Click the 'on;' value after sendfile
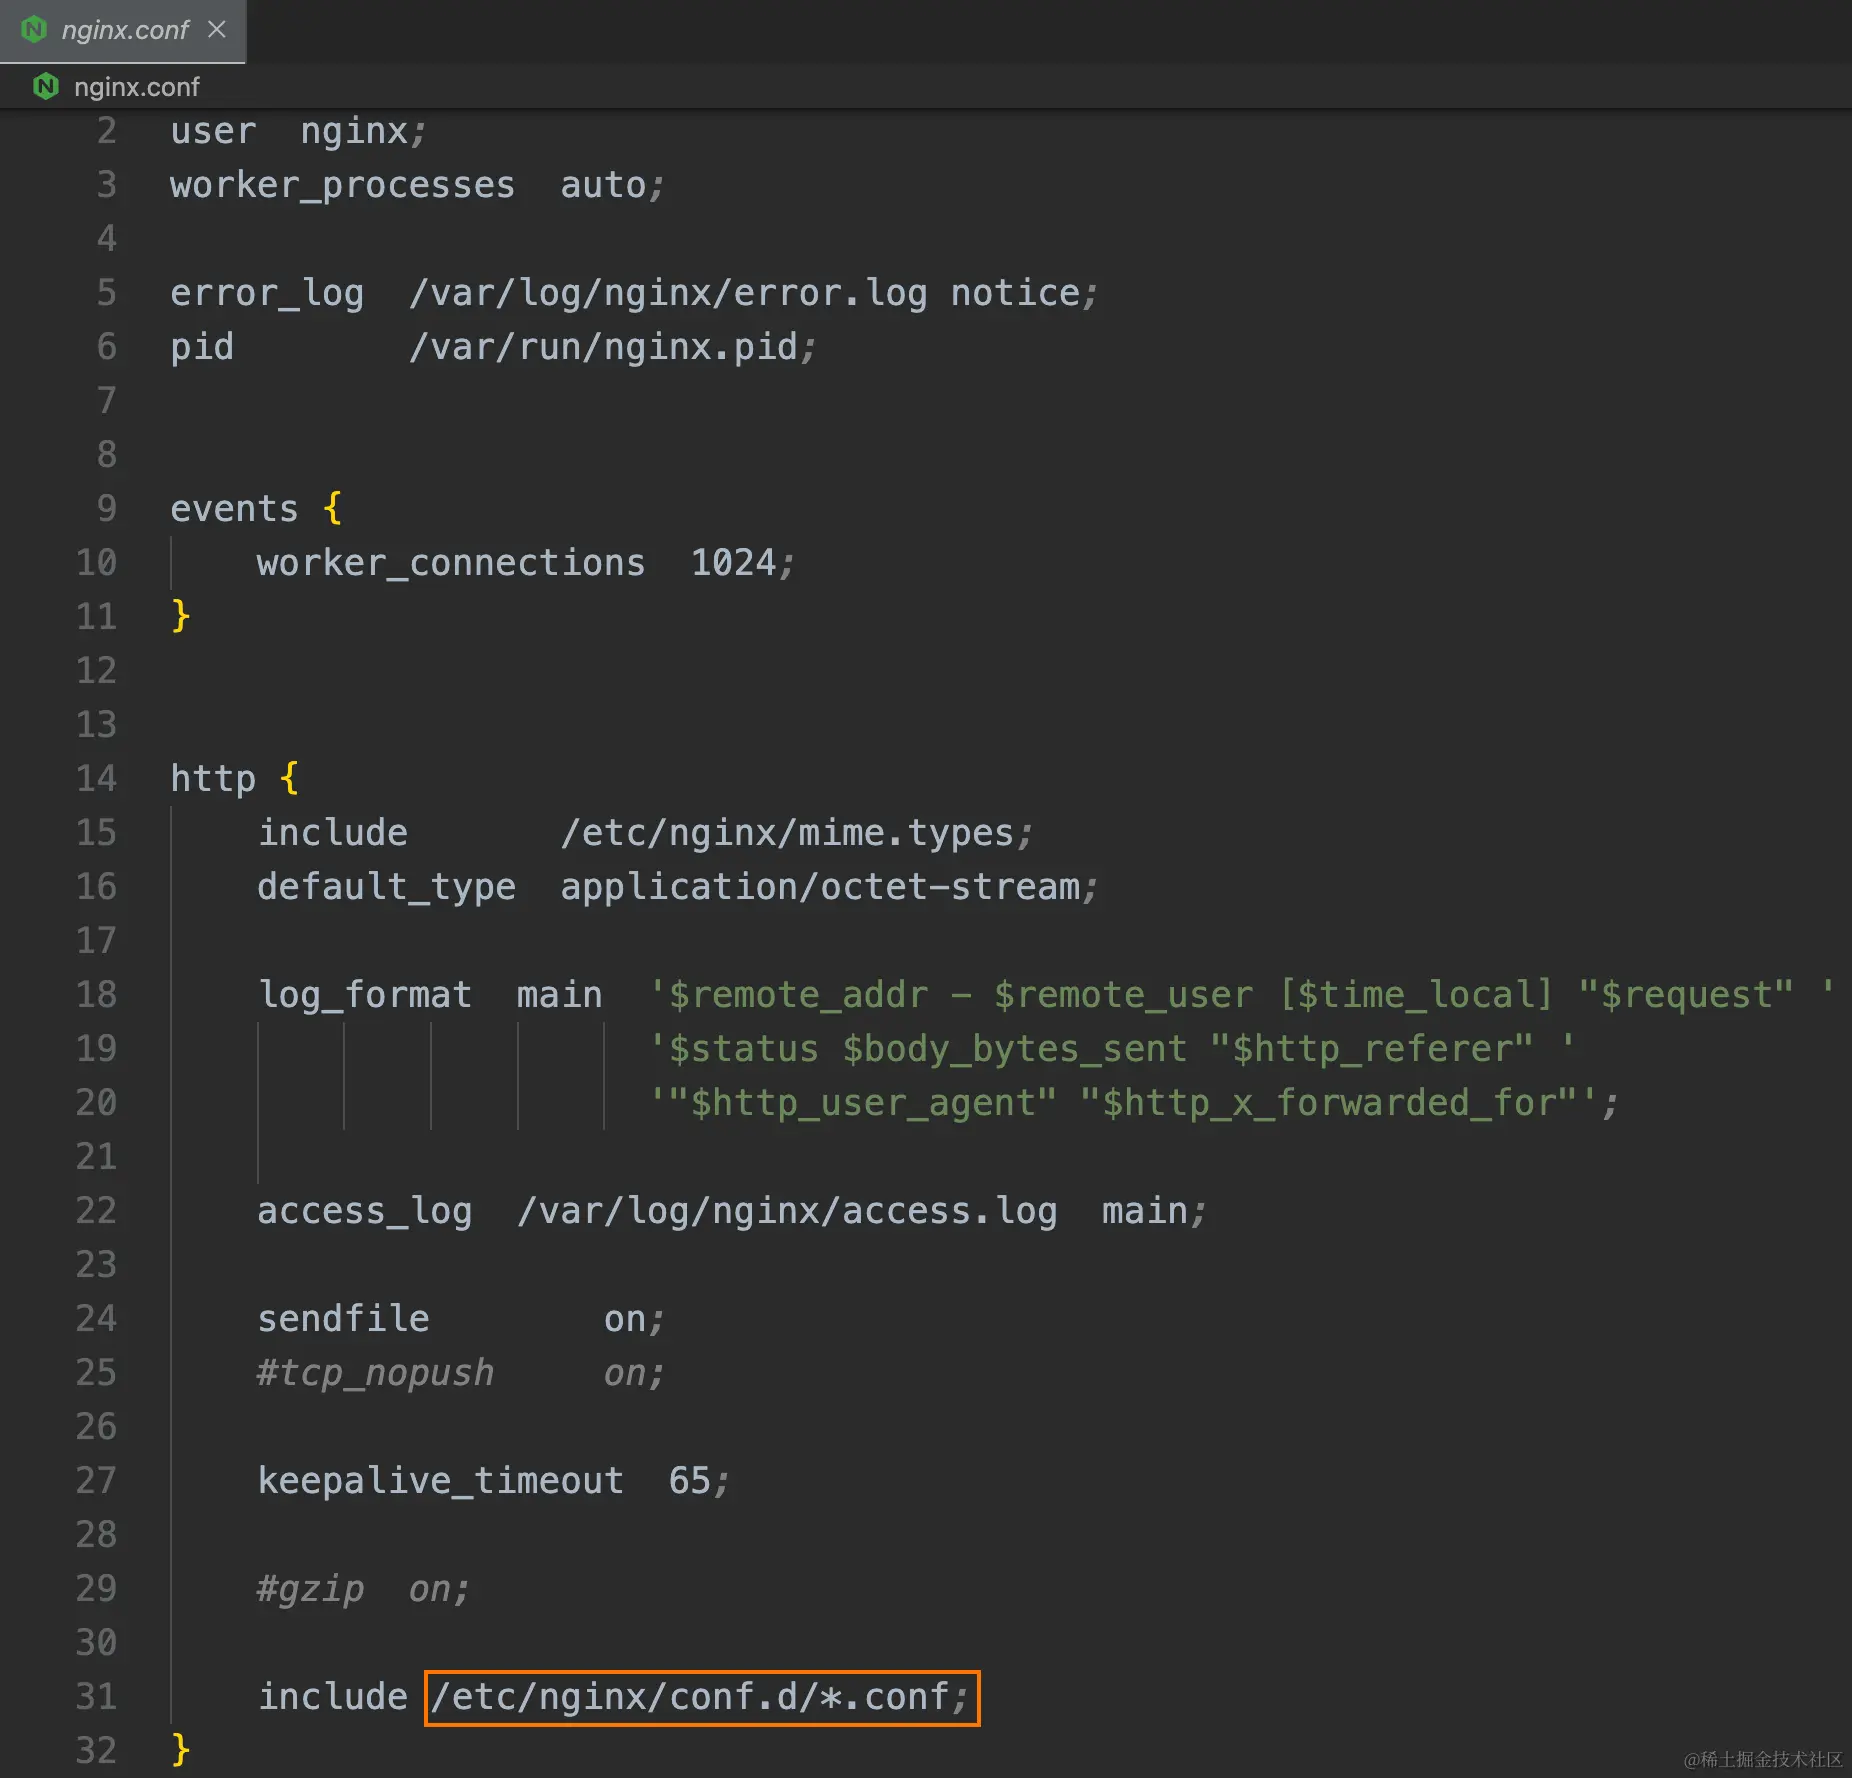1852x1778 pixels. pyautogui.click(x=634, y=1319)
